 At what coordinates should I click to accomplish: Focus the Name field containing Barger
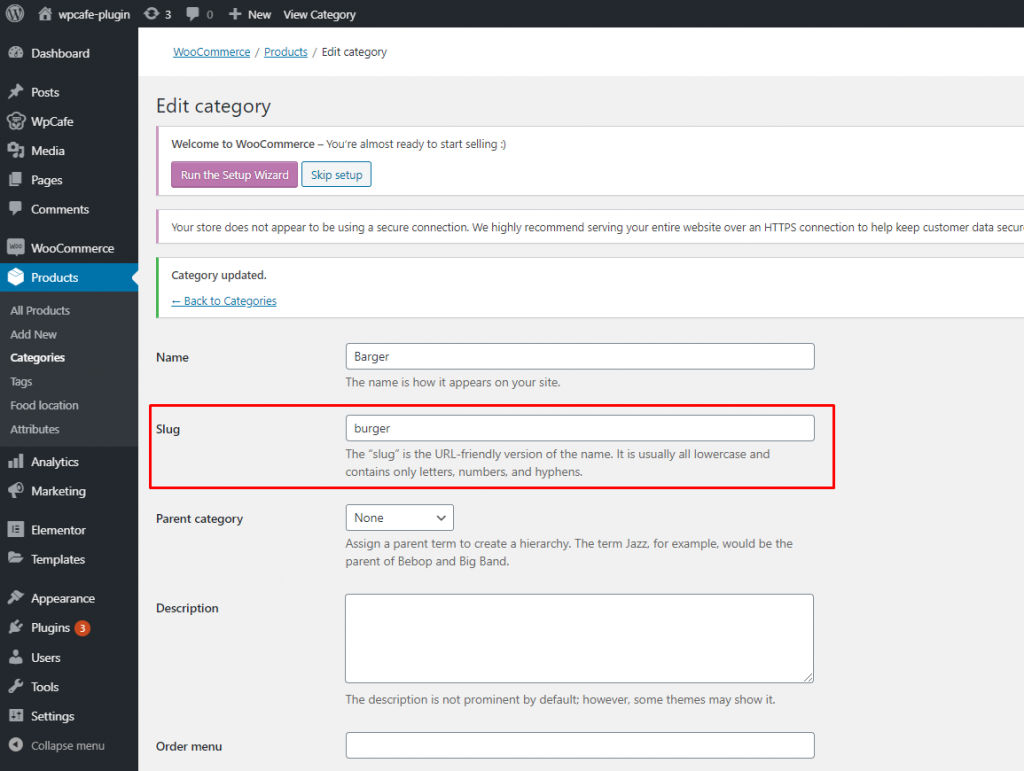point(580,356)
